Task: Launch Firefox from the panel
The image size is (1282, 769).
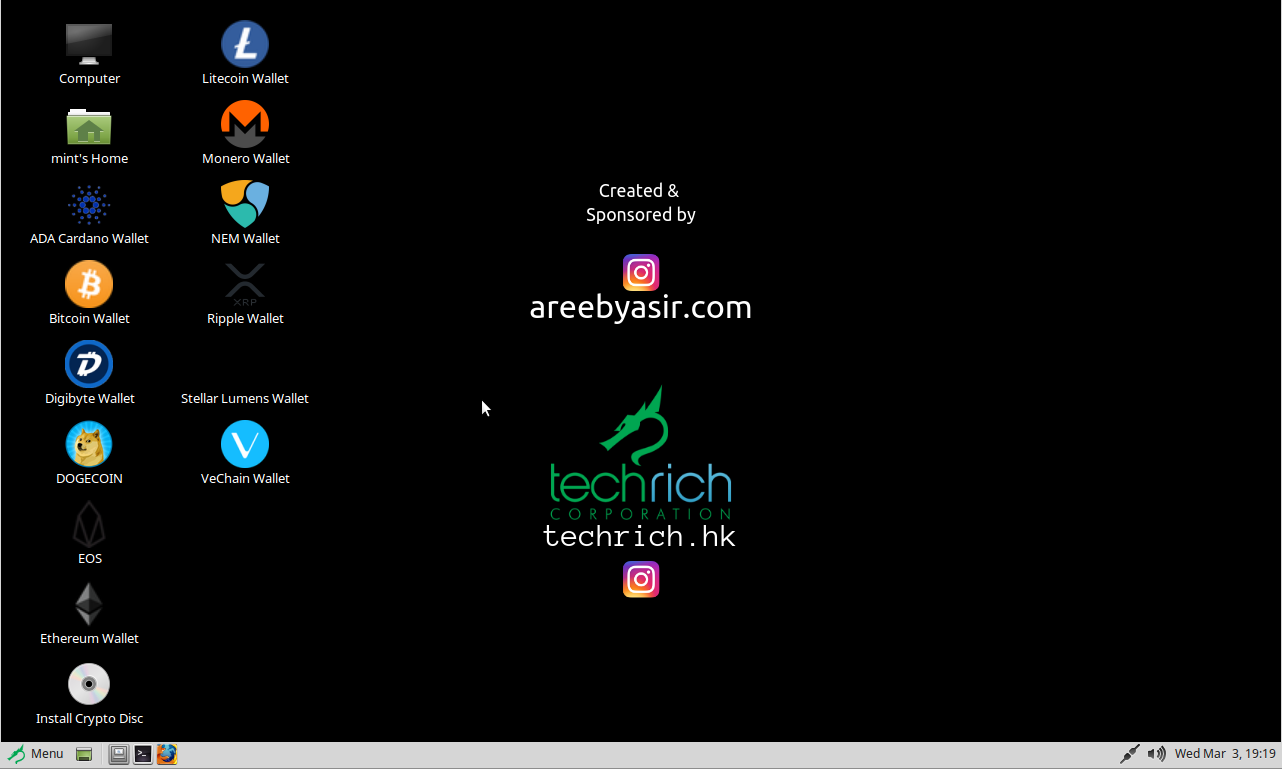Action: (x=167, y=754)
